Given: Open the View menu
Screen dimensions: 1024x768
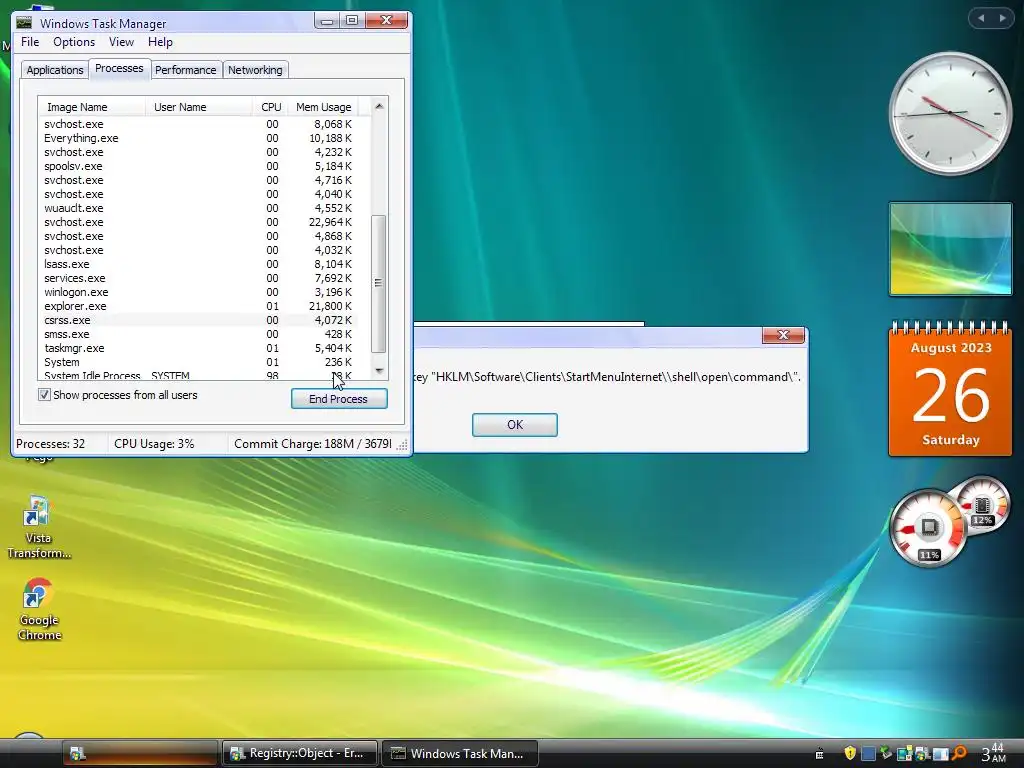Looking at the screenshot, I should click(x=121, y=42).
